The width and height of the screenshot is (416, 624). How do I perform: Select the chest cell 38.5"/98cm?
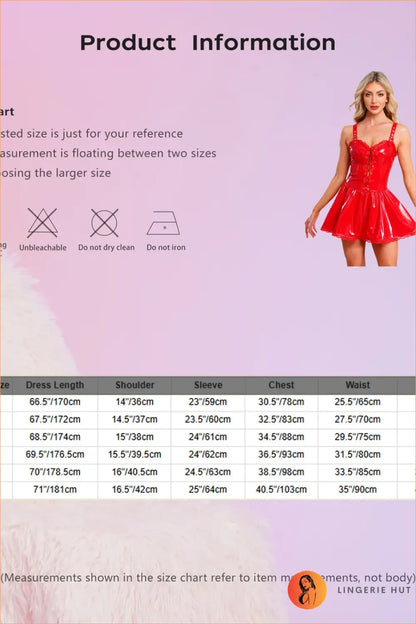click(281, 472)
